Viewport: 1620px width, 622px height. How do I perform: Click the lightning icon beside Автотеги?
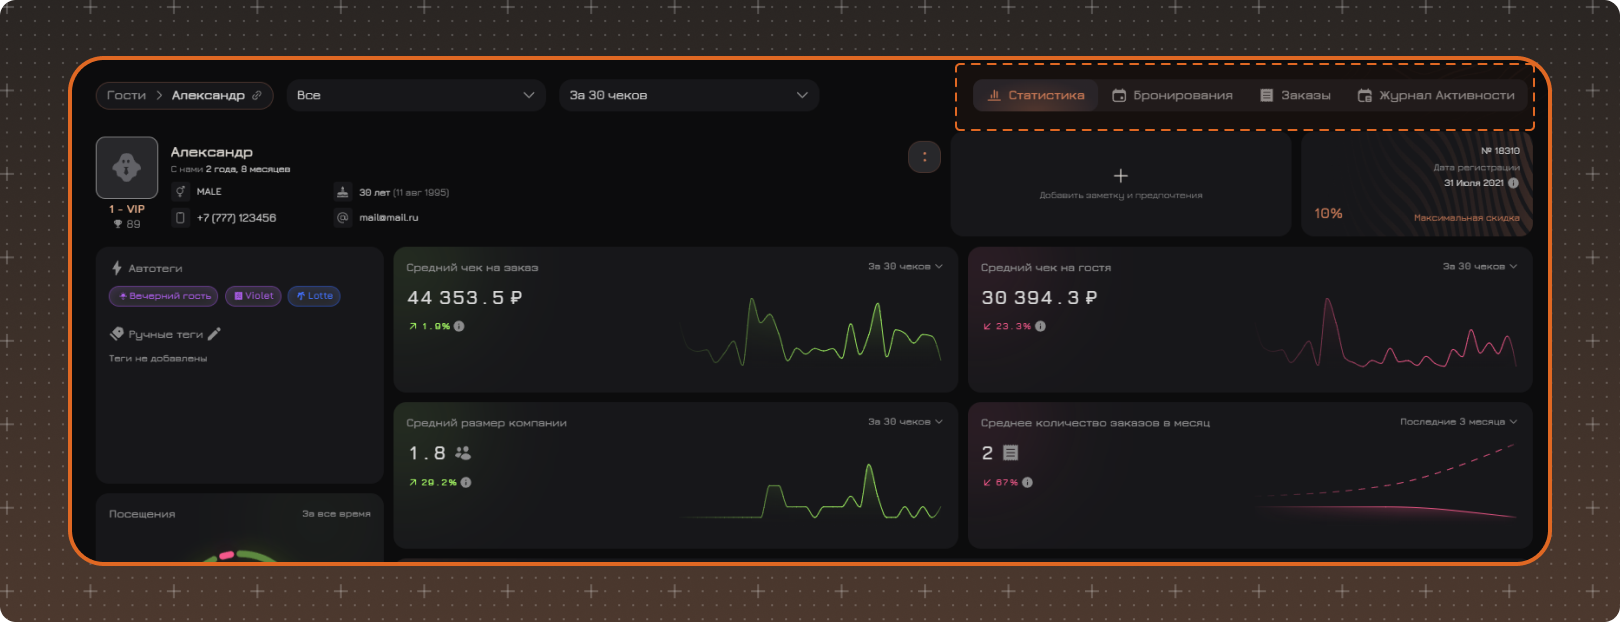(117, 268)
